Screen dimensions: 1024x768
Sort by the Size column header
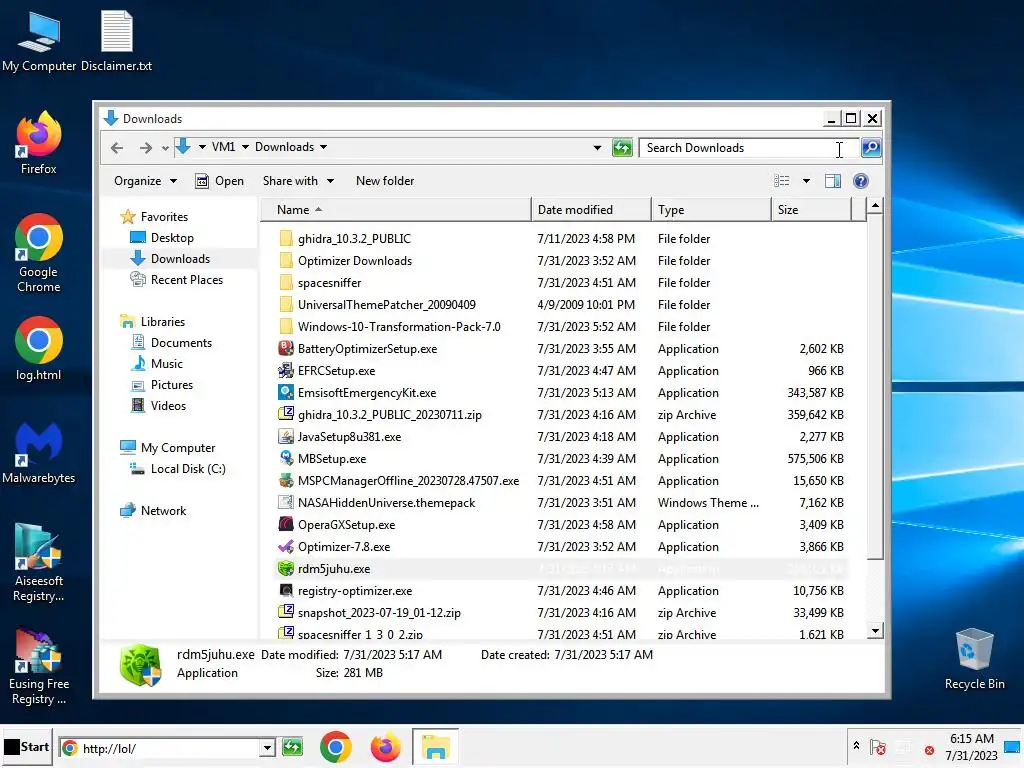point(812,210)
